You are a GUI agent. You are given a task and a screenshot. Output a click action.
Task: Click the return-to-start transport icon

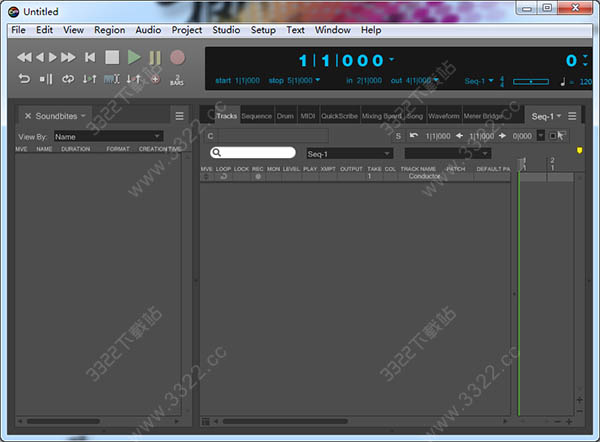90,58
